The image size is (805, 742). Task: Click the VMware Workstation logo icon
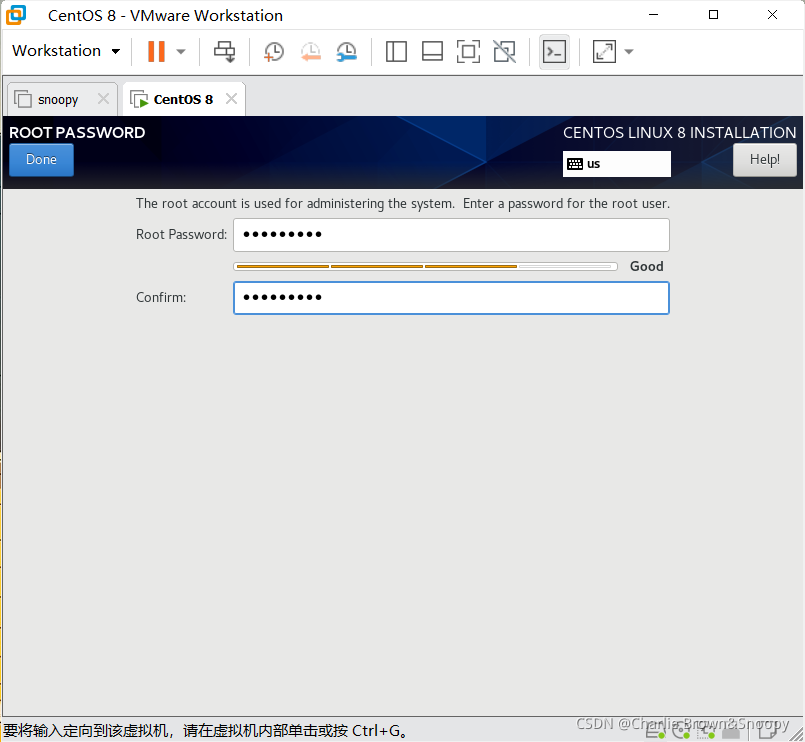pyautogui.click(x=15, y=15)
